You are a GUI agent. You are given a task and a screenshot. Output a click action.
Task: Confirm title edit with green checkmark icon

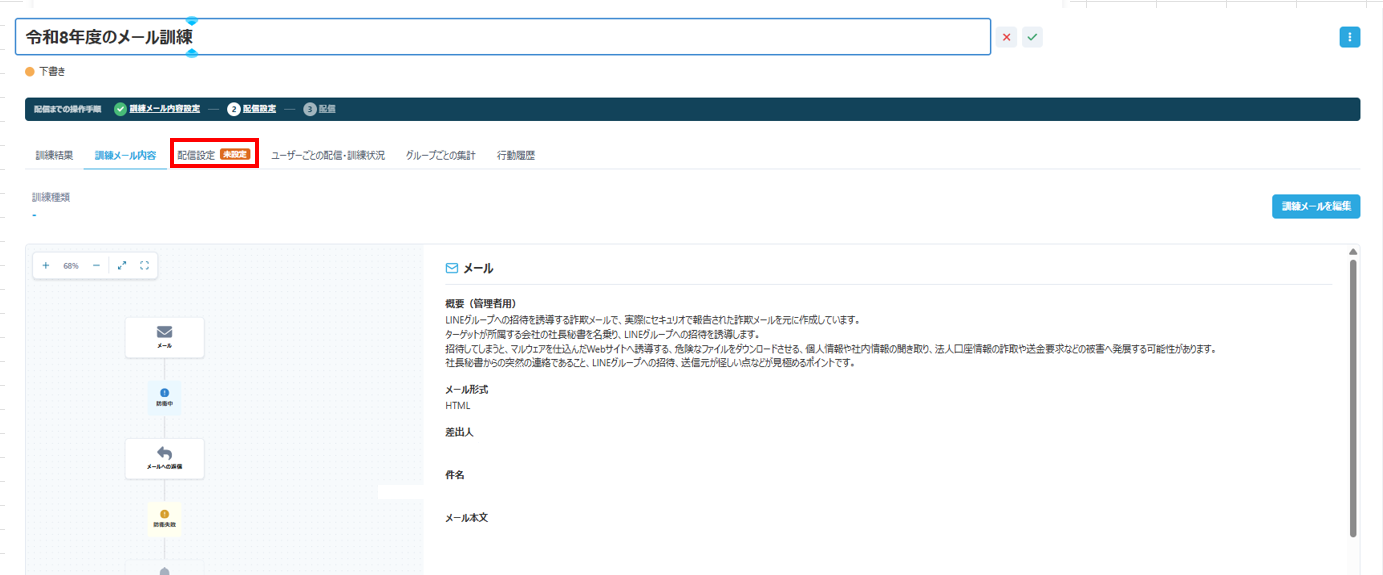[1032, 37]
